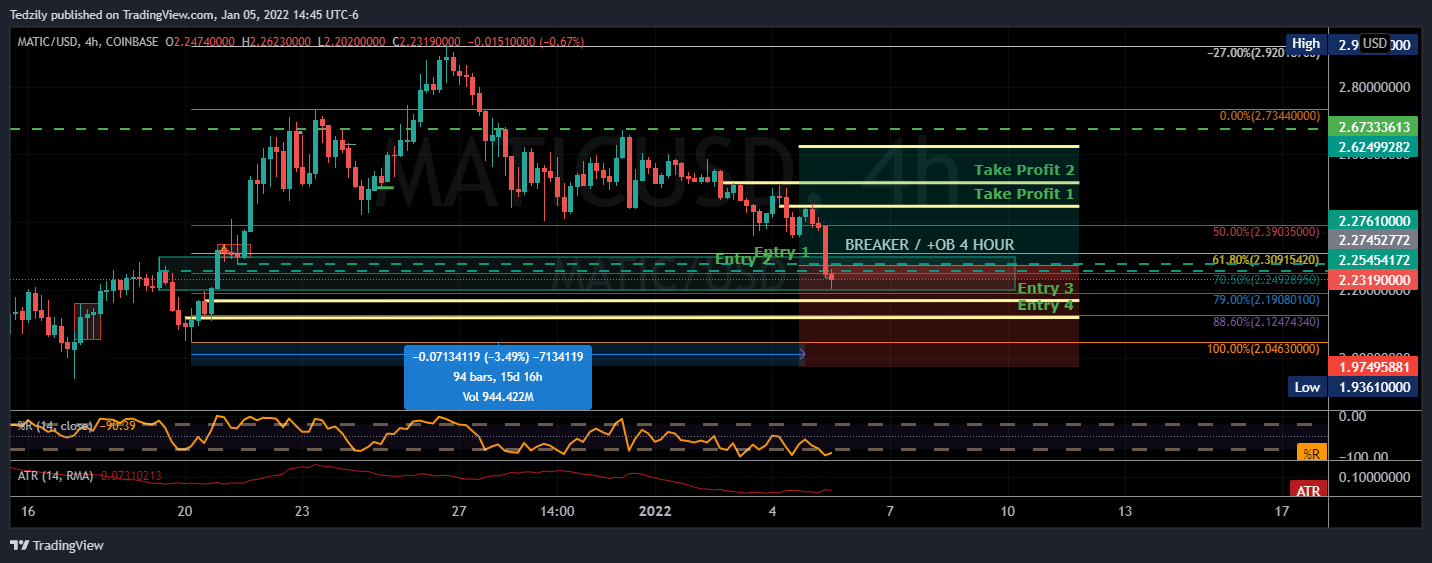This screenshot has height=563, width=1432.
Task: Click the 88.60%(2.12474340) Fibonacci level label
Action: coord(1266,321)
